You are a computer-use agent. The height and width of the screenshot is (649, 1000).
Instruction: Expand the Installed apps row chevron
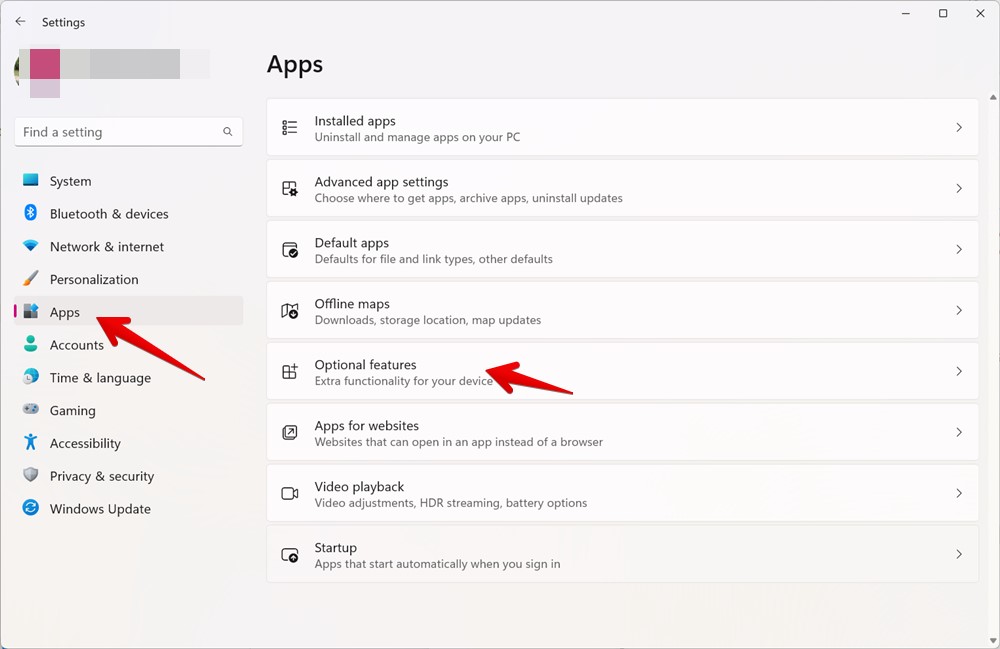958,128
